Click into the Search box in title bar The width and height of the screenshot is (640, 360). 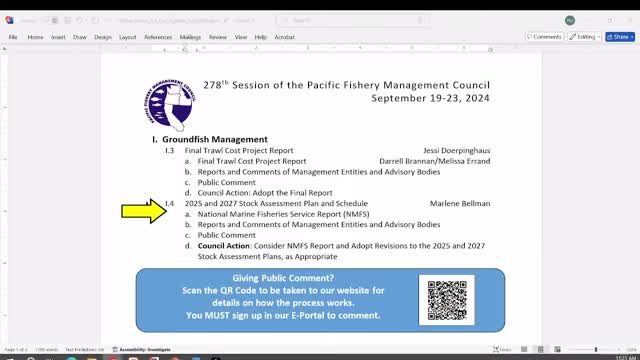point(352,20)
